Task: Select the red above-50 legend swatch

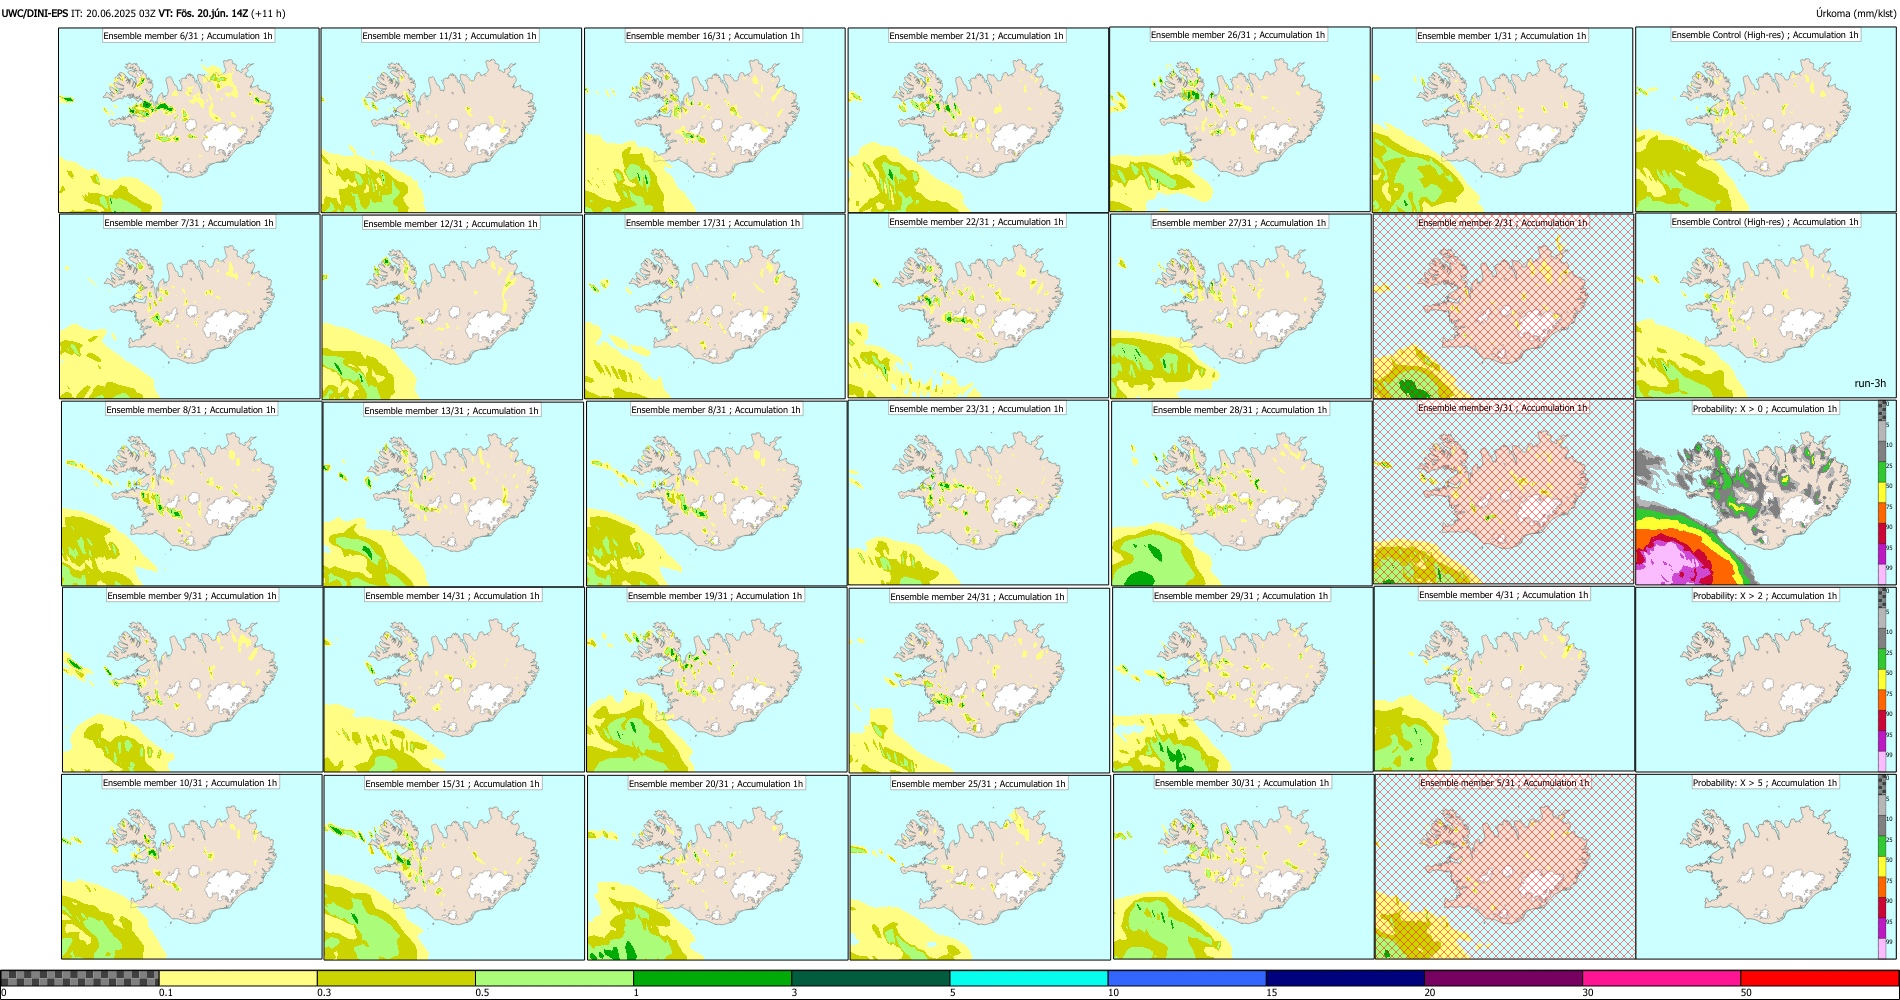Action: pos(1819,978)
